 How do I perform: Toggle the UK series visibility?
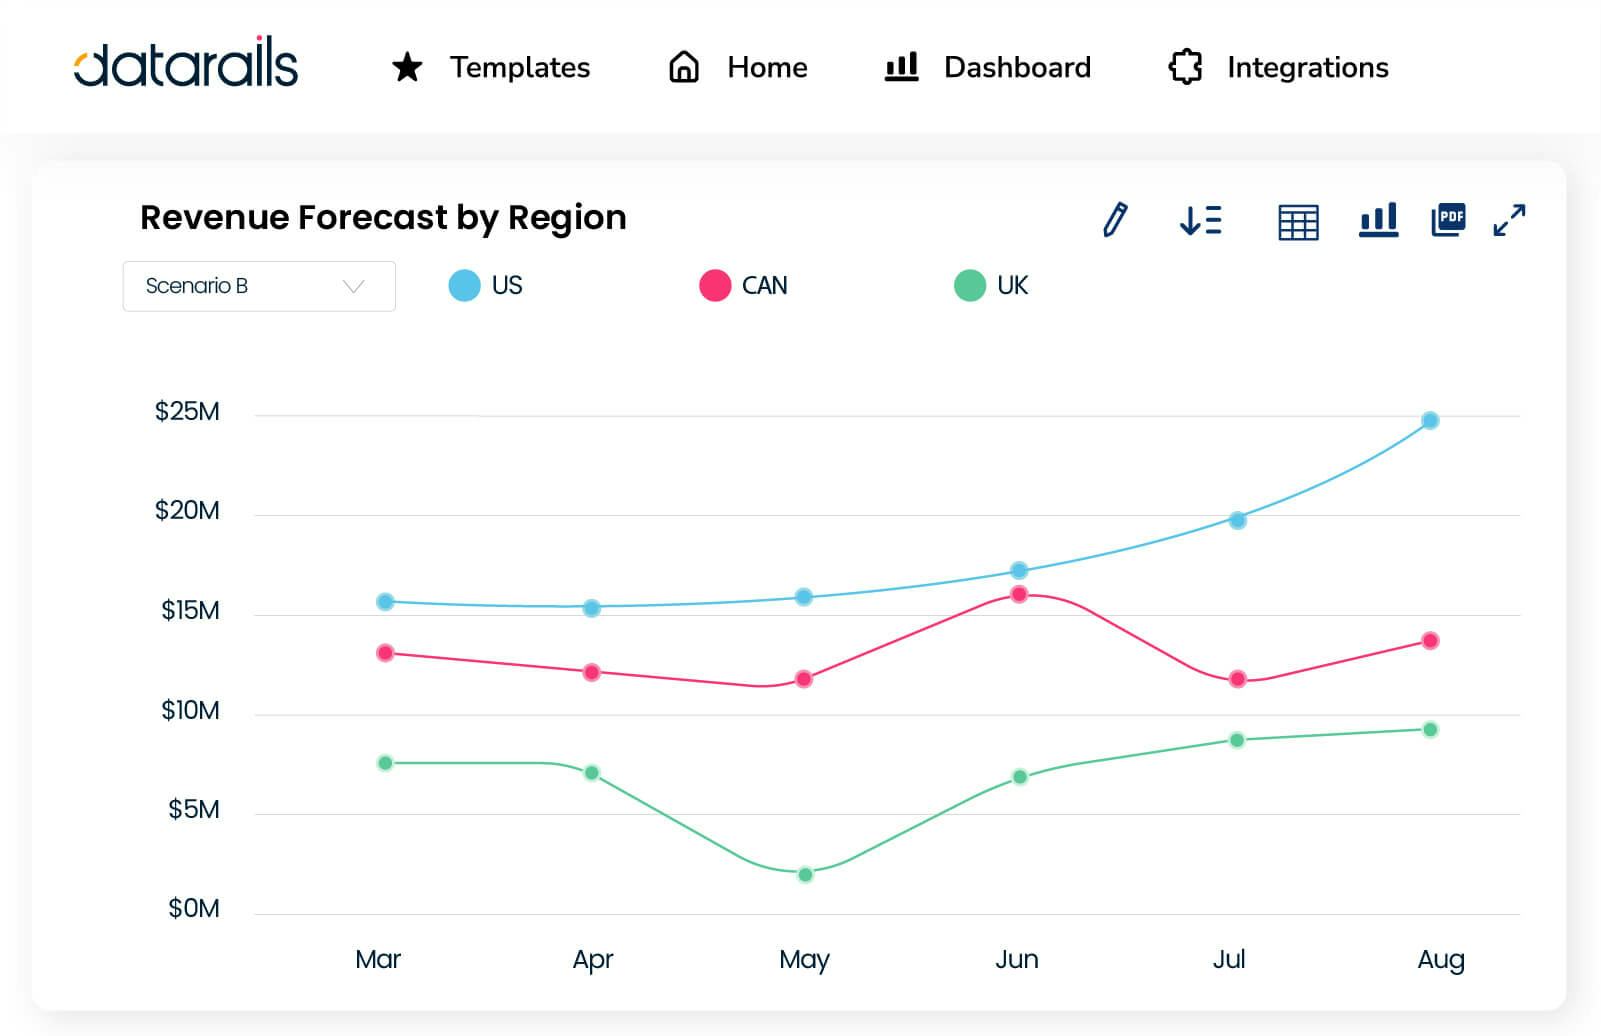pos(994,285)
